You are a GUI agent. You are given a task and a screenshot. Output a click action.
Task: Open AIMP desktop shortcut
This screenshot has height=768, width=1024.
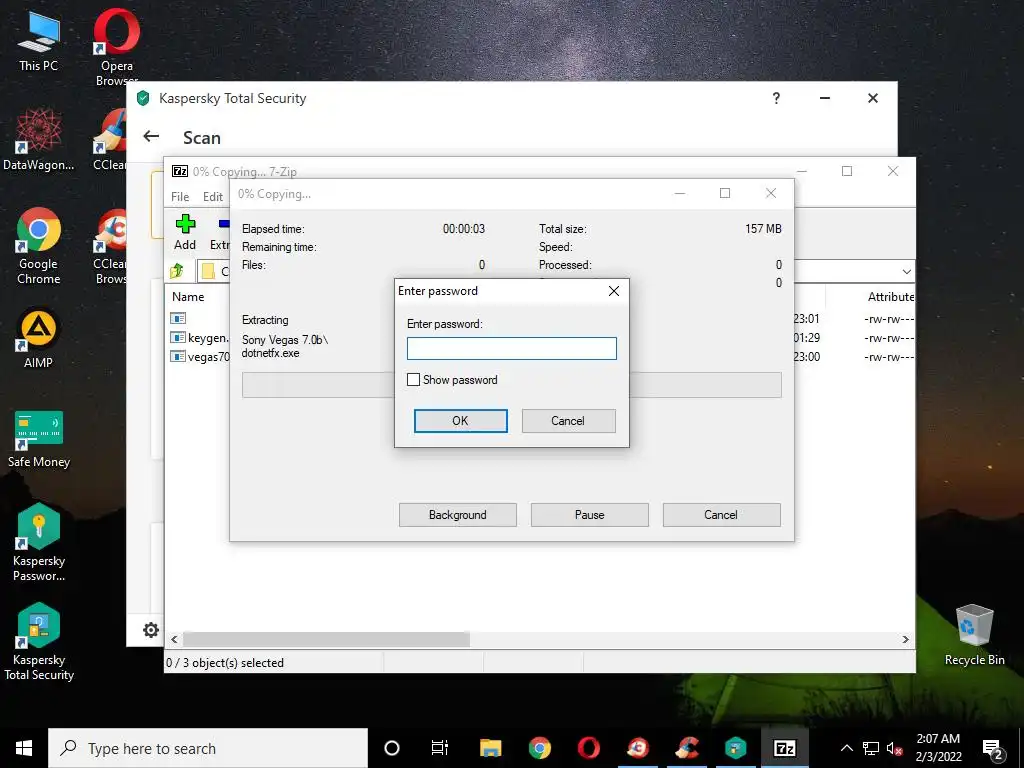39,338
